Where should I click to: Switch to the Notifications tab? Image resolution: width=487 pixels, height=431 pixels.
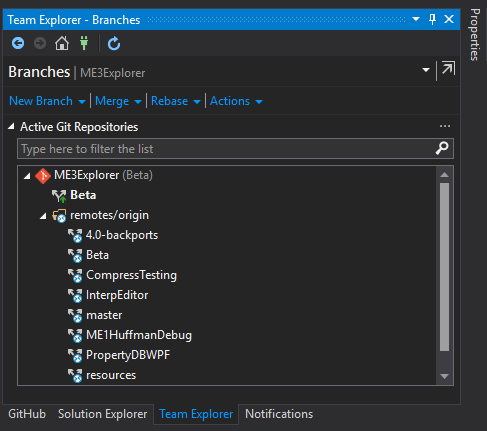(x=279, y=414)
